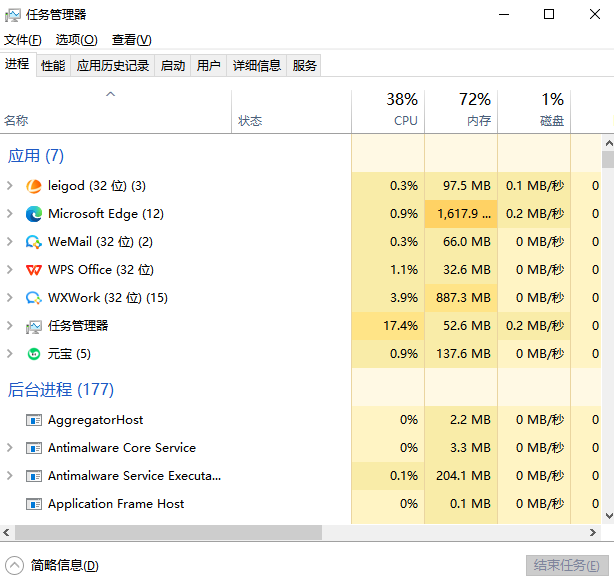Click the Antimalware Service Executable icon
Screen dimensions: 614x588
tap(34, 476)
